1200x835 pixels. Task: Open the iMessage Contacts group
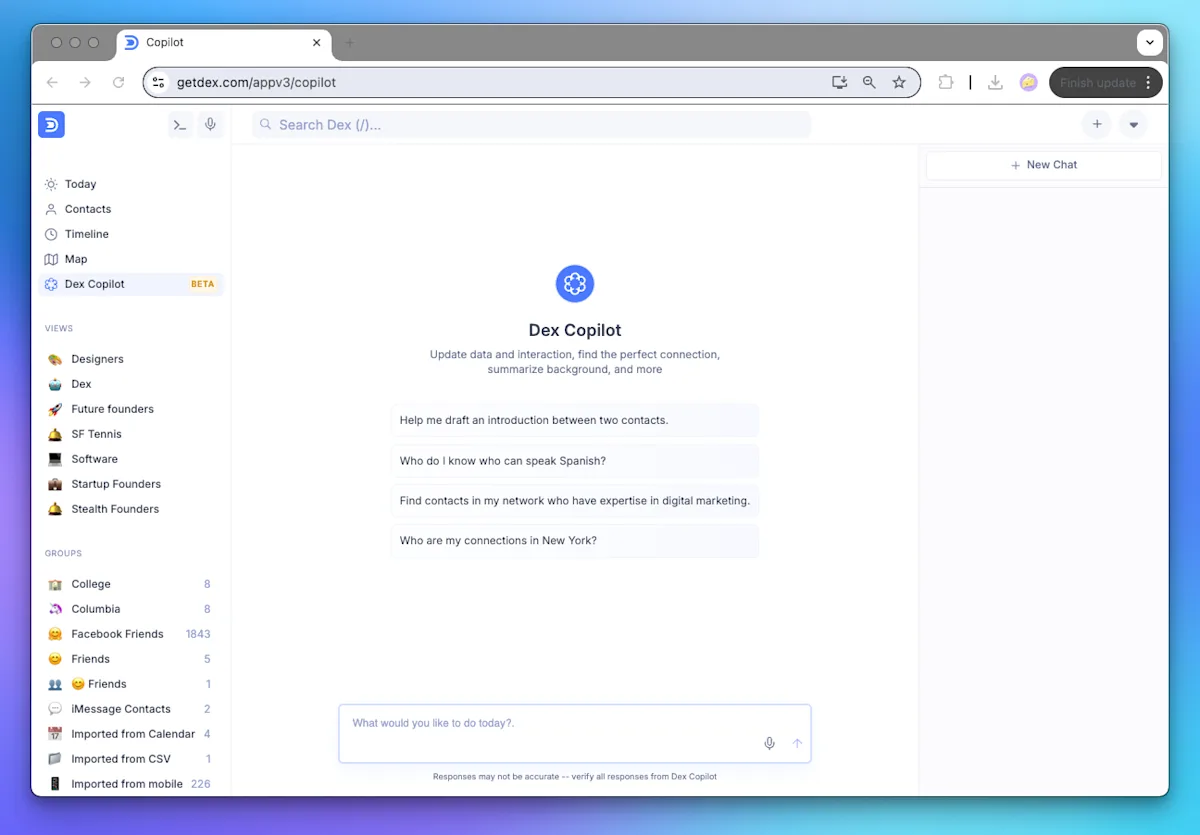(x=131, y=709)
